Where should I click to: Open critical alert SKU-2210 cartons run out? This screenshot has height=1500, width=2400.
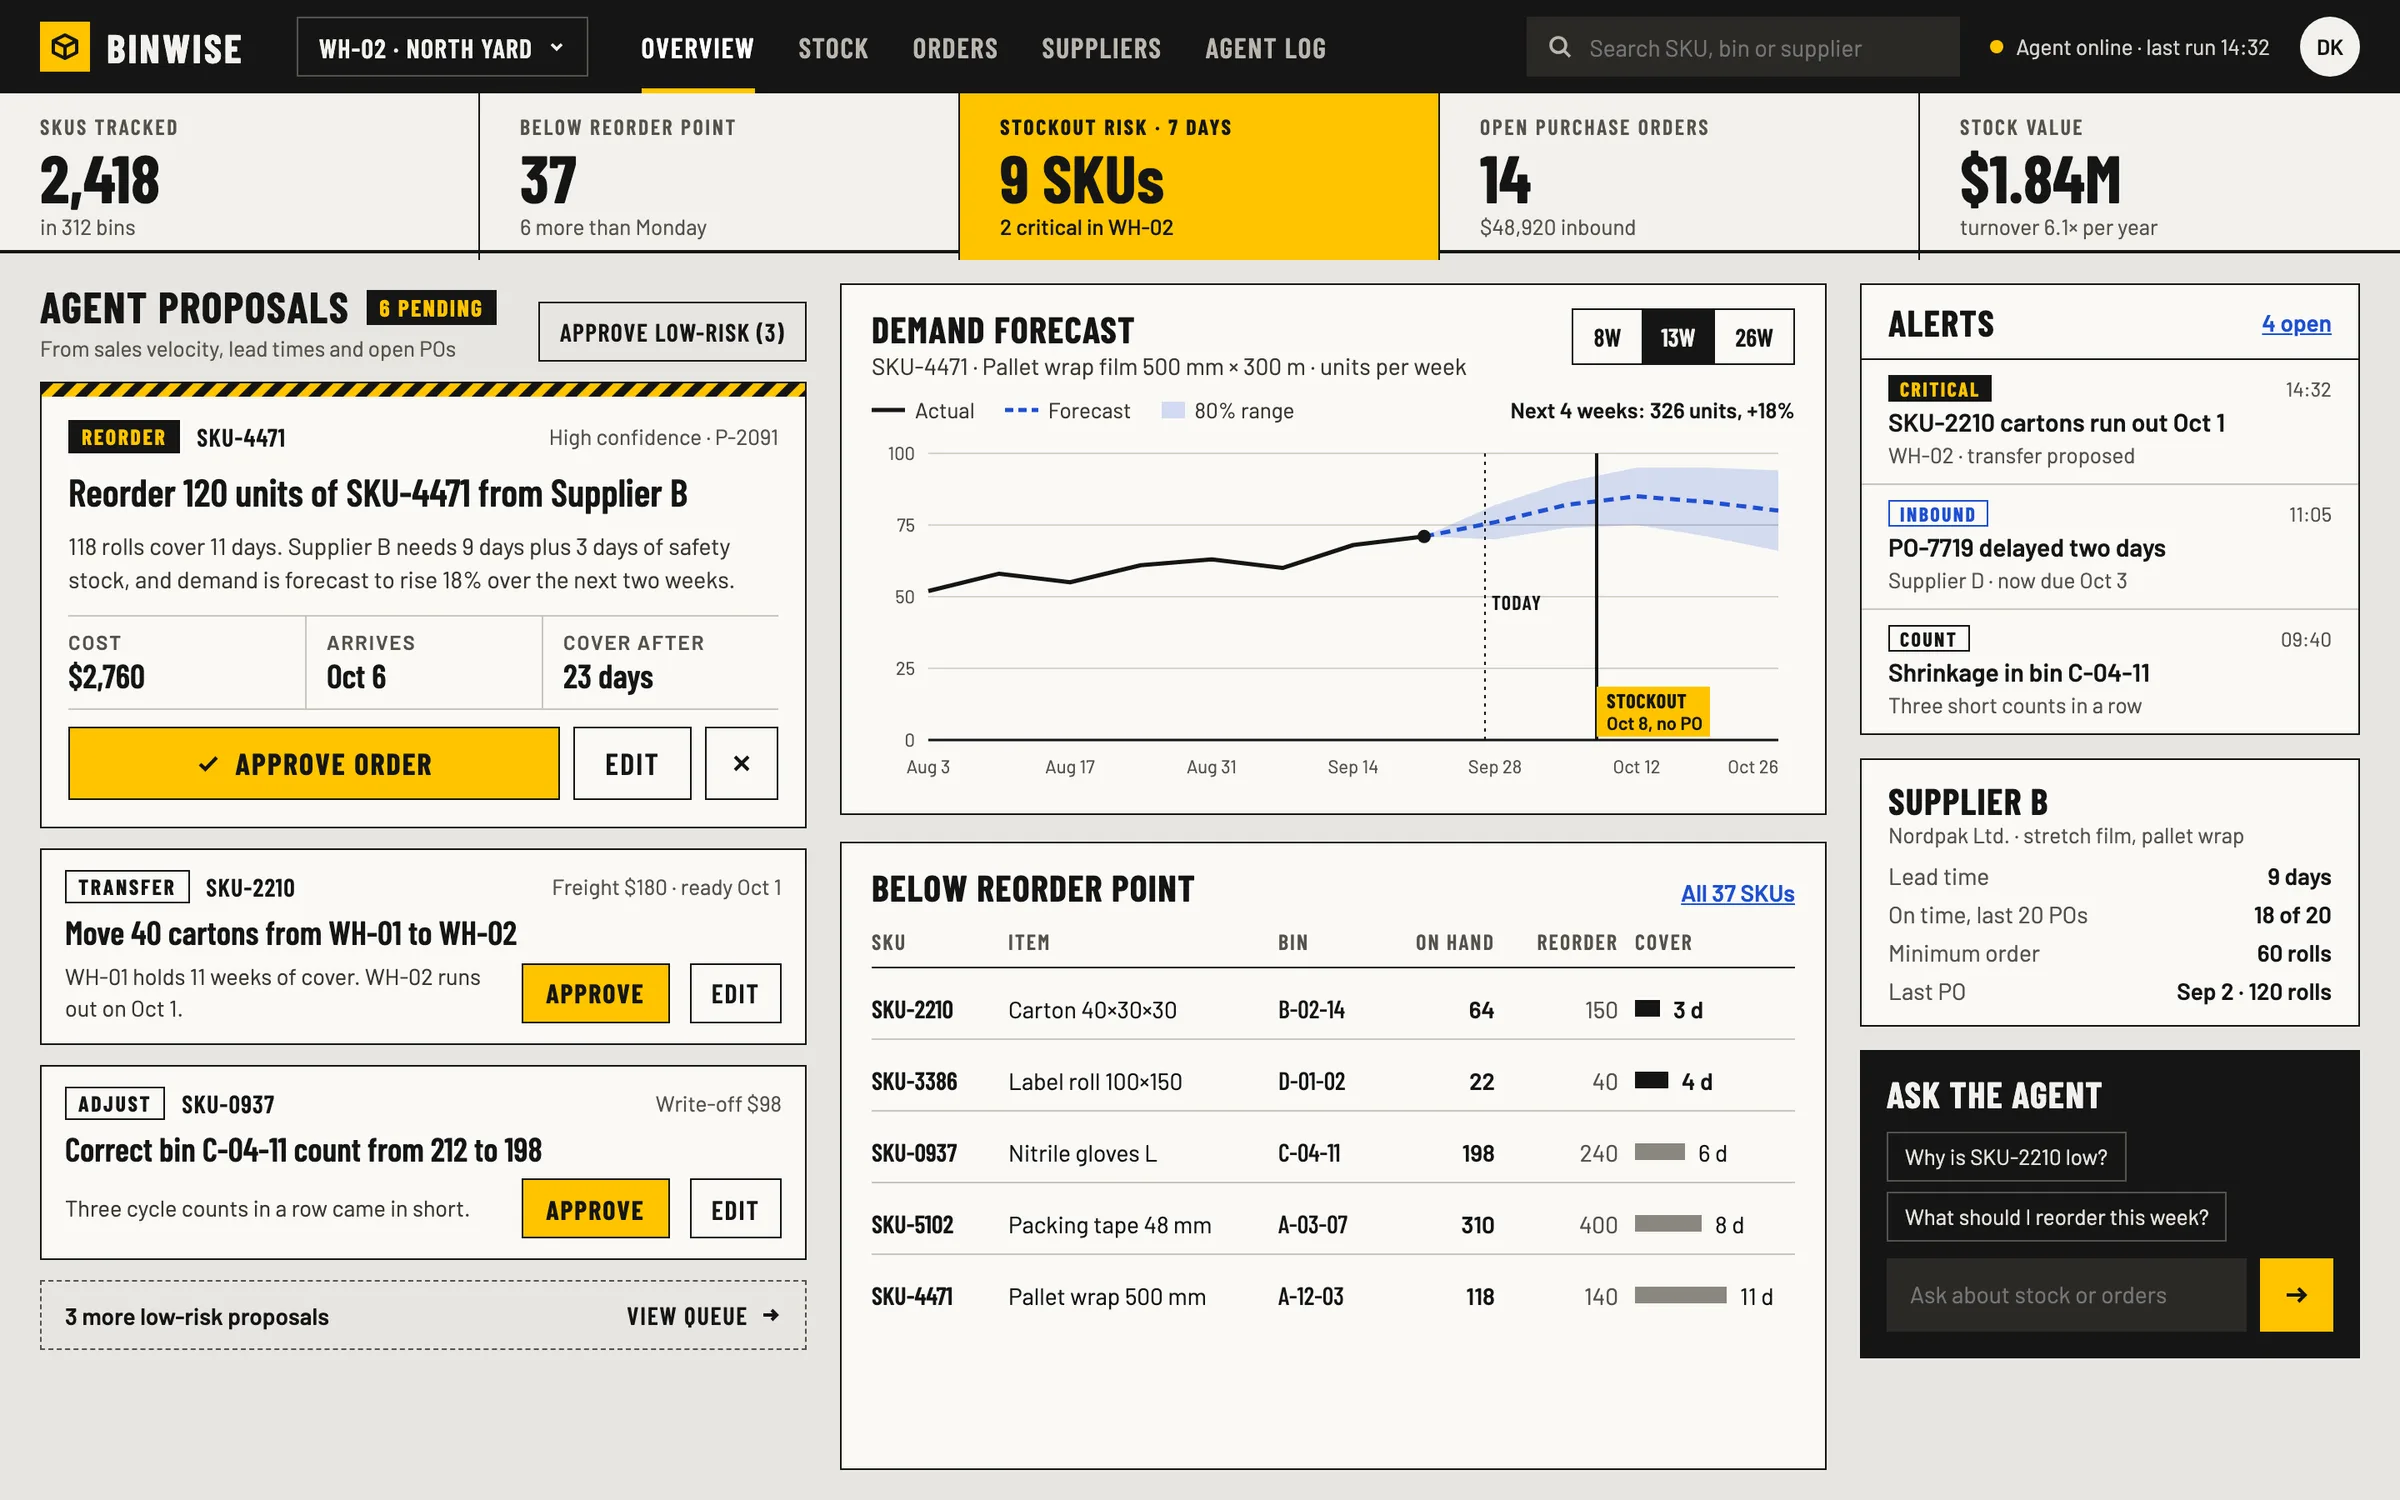click(x=2109, y=422)
